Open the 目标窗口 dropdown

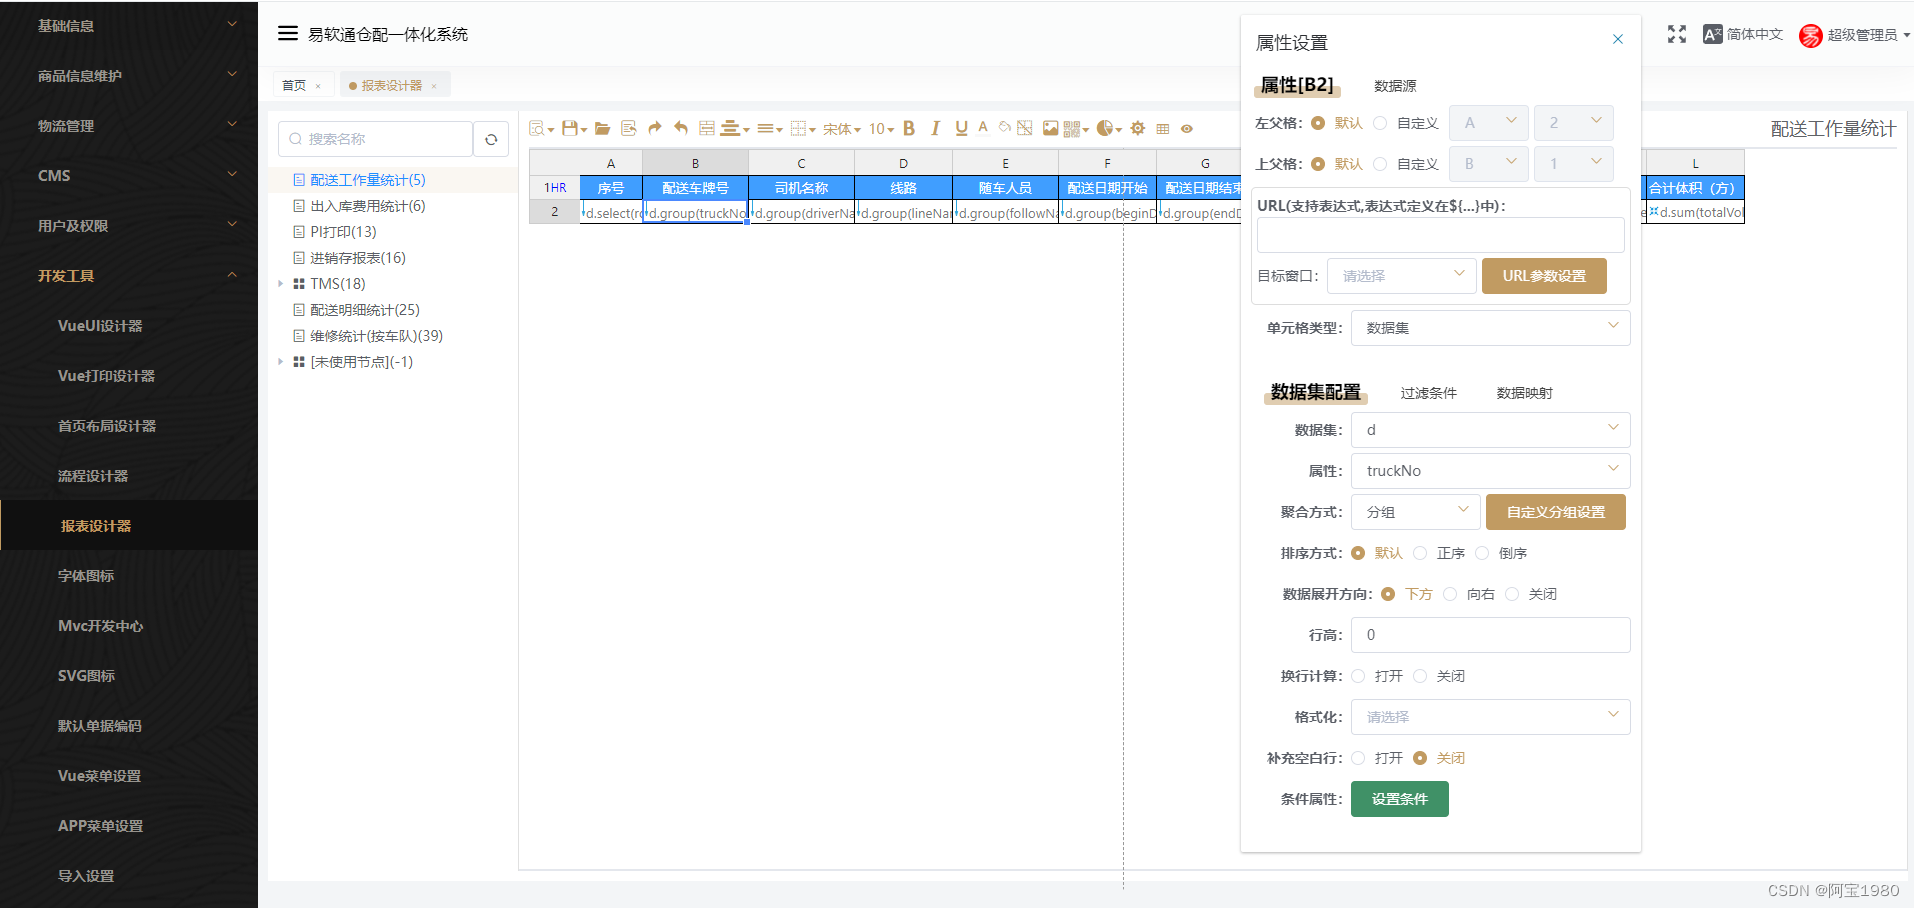point(1401,276)
